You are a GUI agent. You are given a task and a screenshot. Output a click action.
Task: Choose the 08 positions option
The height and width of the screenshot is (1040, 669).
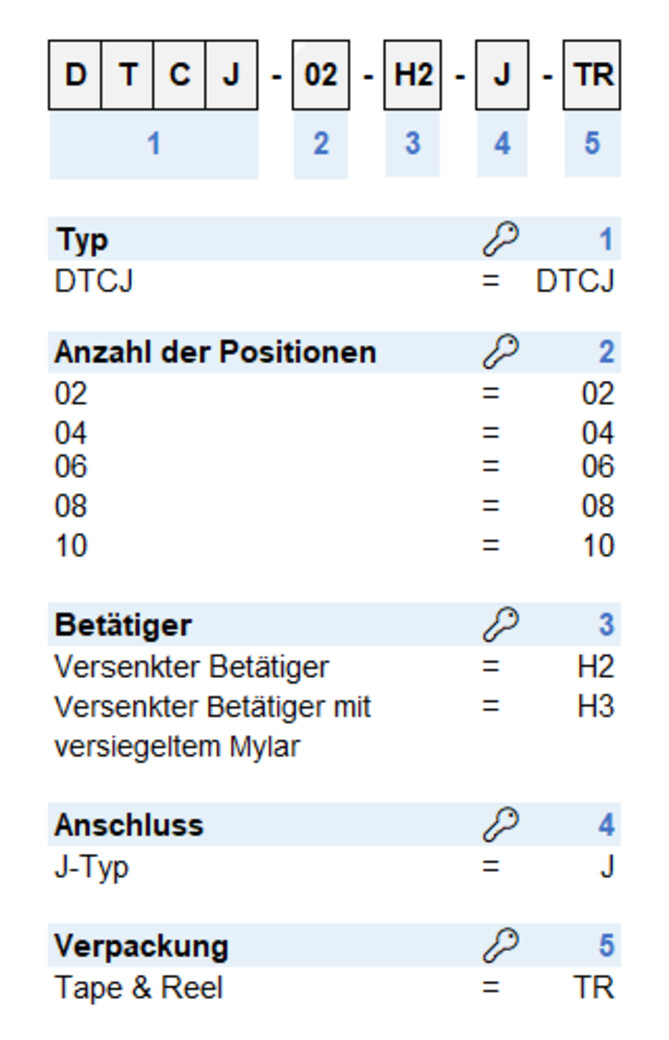click(x=334, y=506)
